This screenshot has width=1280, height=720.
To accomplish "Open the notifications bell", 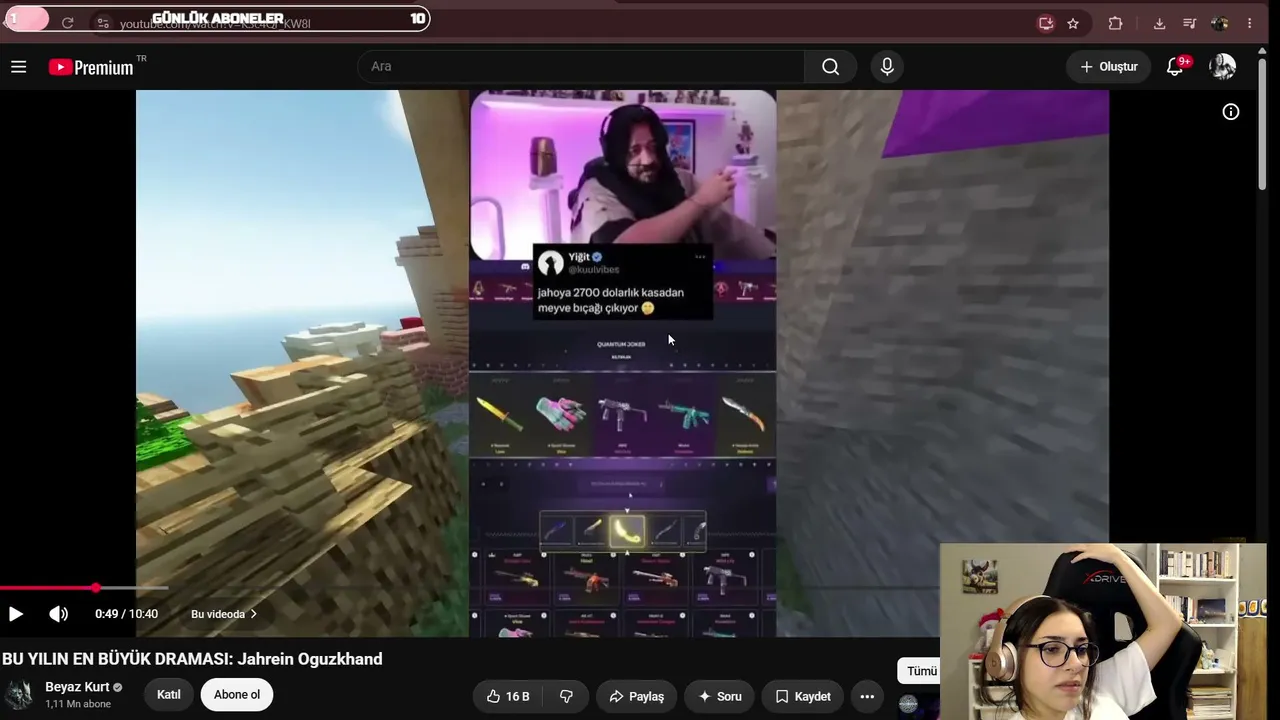I will 1176,67.
